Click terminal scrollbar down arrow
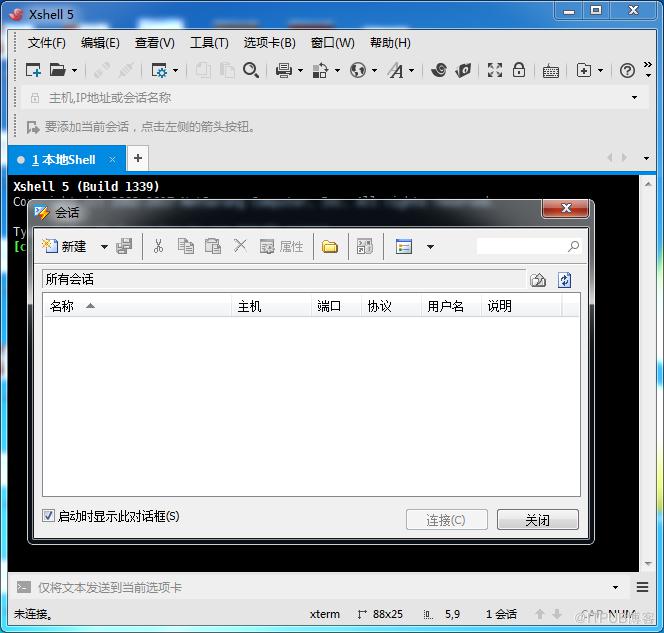664x633 pixels. coord(648,564)
